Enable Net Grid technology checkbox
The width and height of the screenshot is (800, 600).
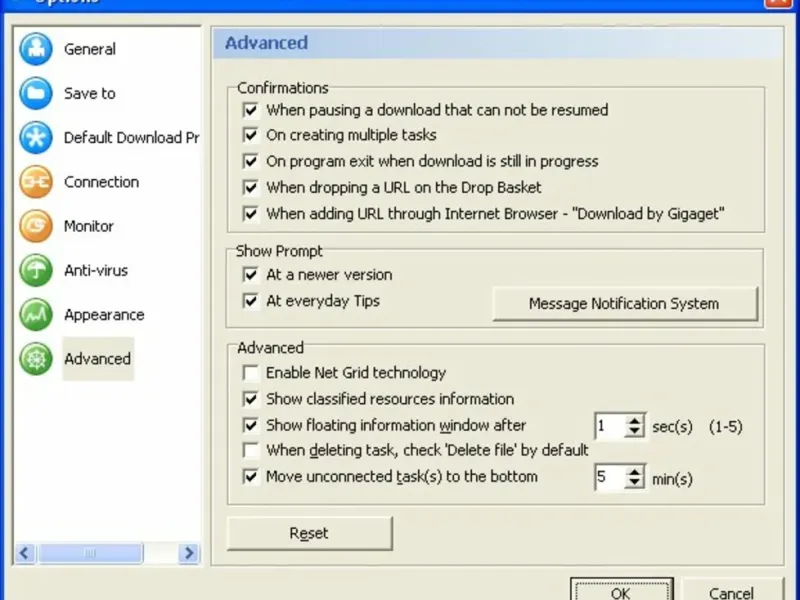click(251, 373)
